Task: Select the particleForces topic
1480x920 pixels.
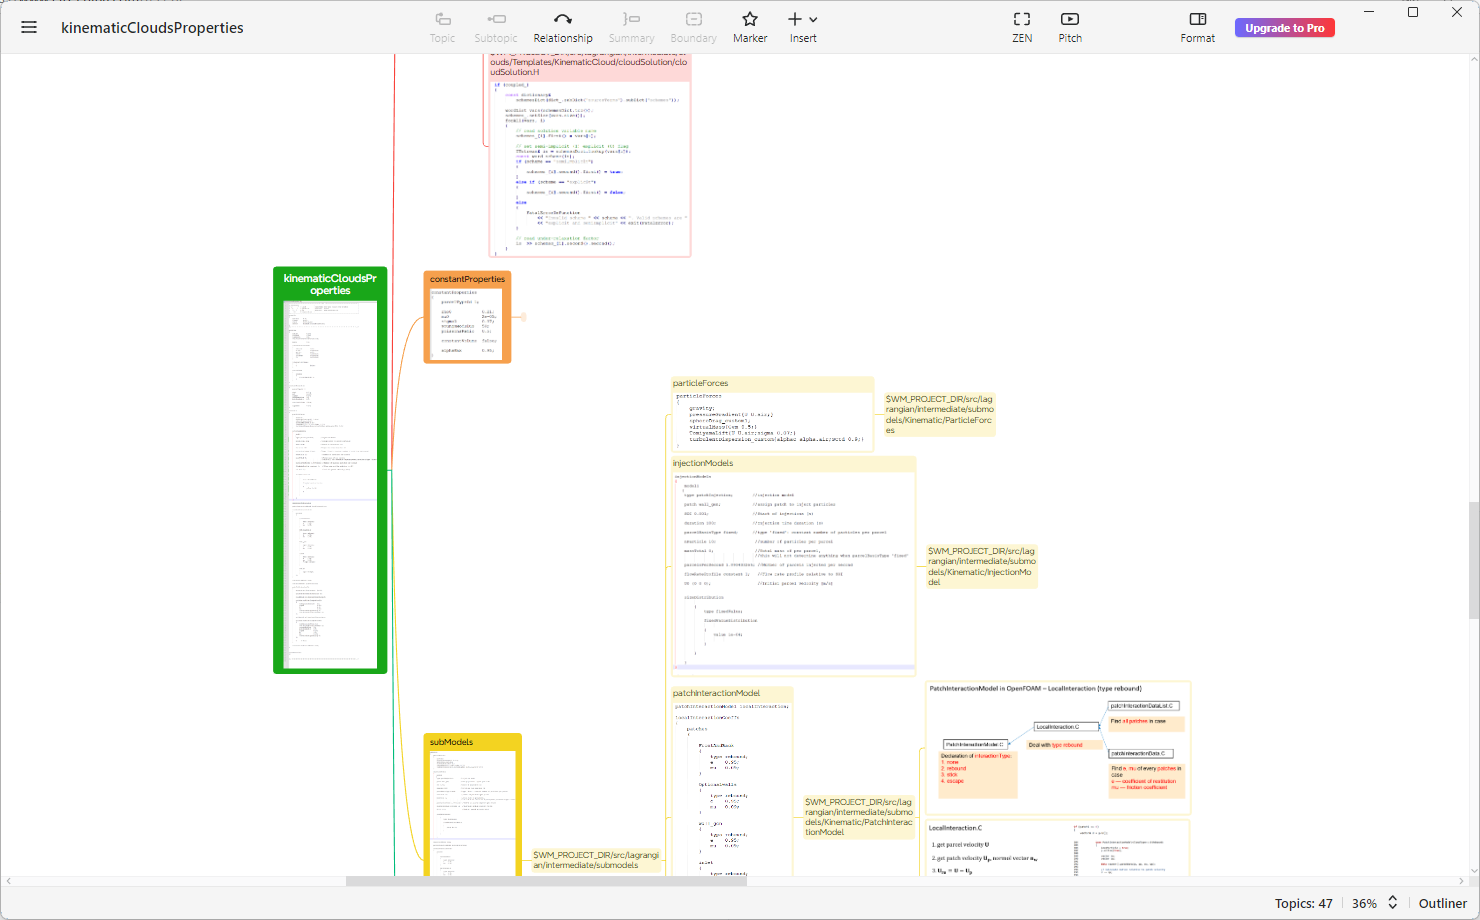Action: tap(701, 383)
